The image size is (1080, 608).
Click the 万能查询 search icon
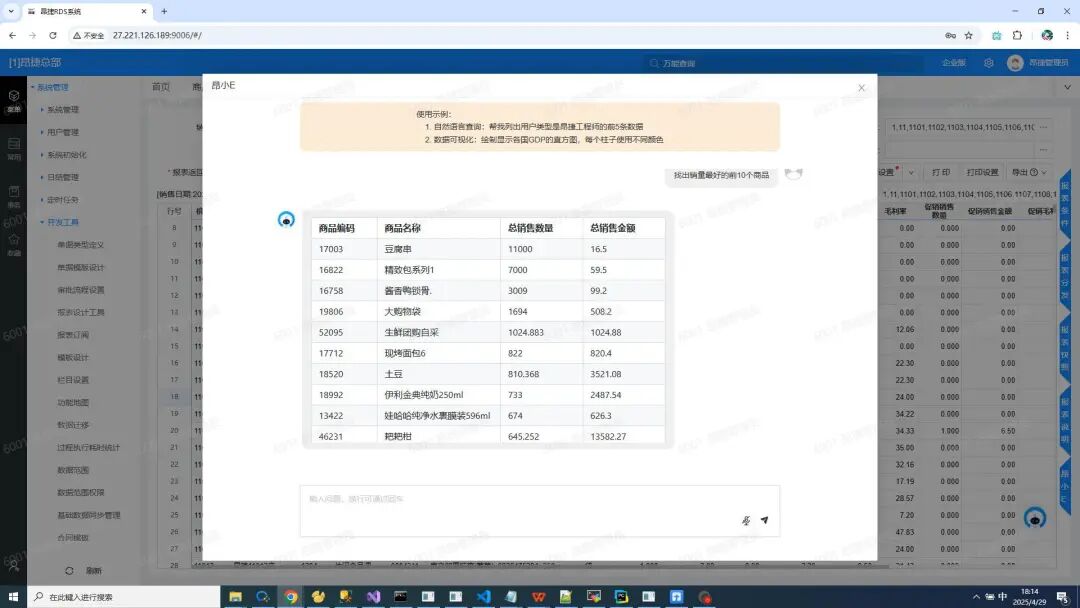pos(656,62)
